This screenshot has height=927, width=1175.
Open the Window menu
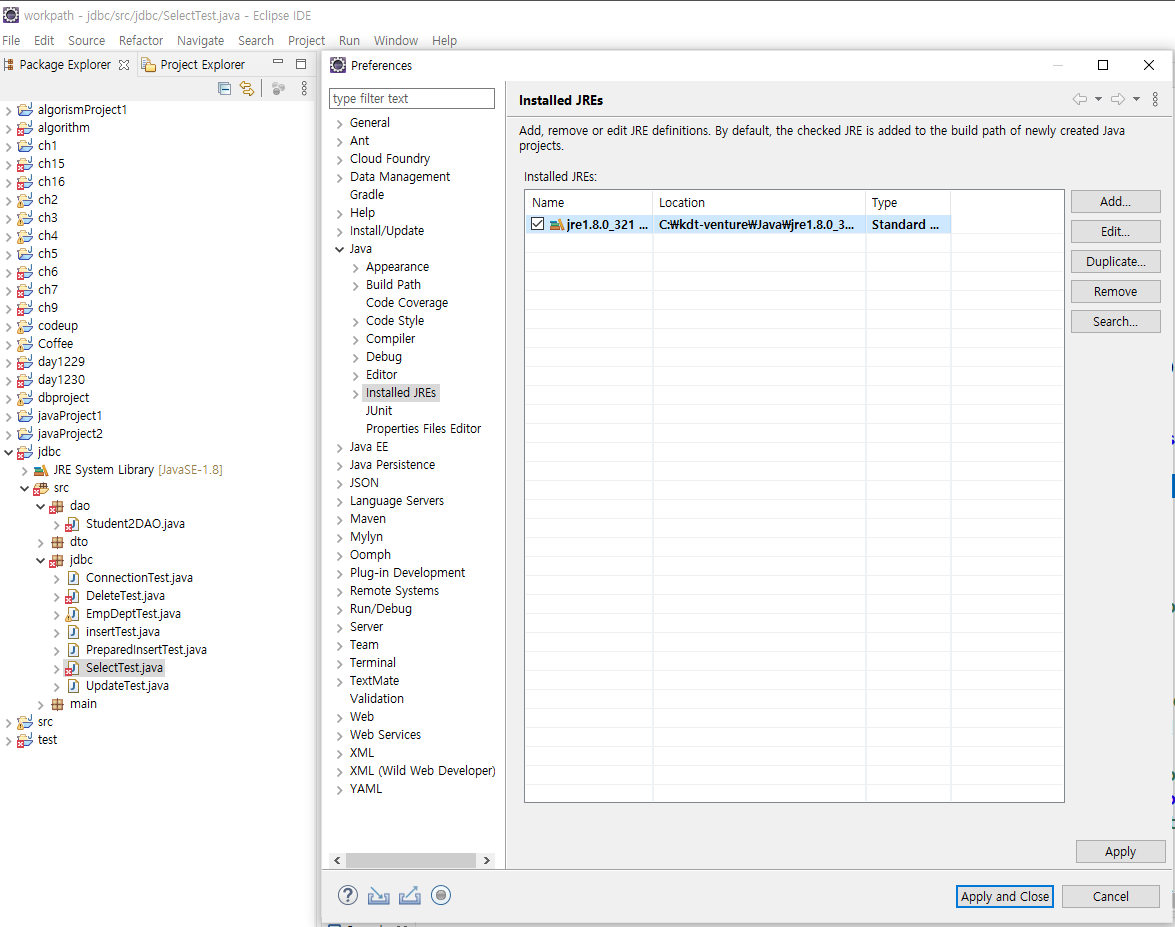pyautogui.click(x=396, y=40)
